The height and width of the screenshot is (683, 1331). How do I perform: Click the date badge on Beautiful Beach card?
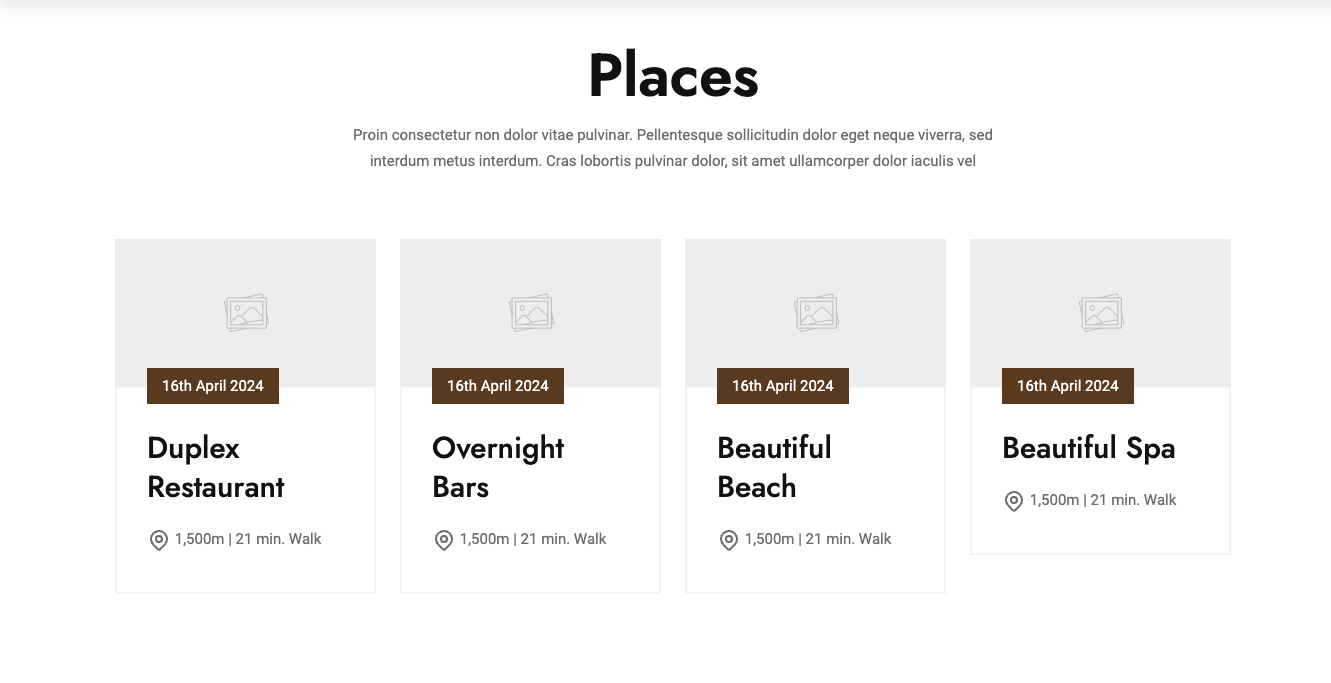pos(783,386)
